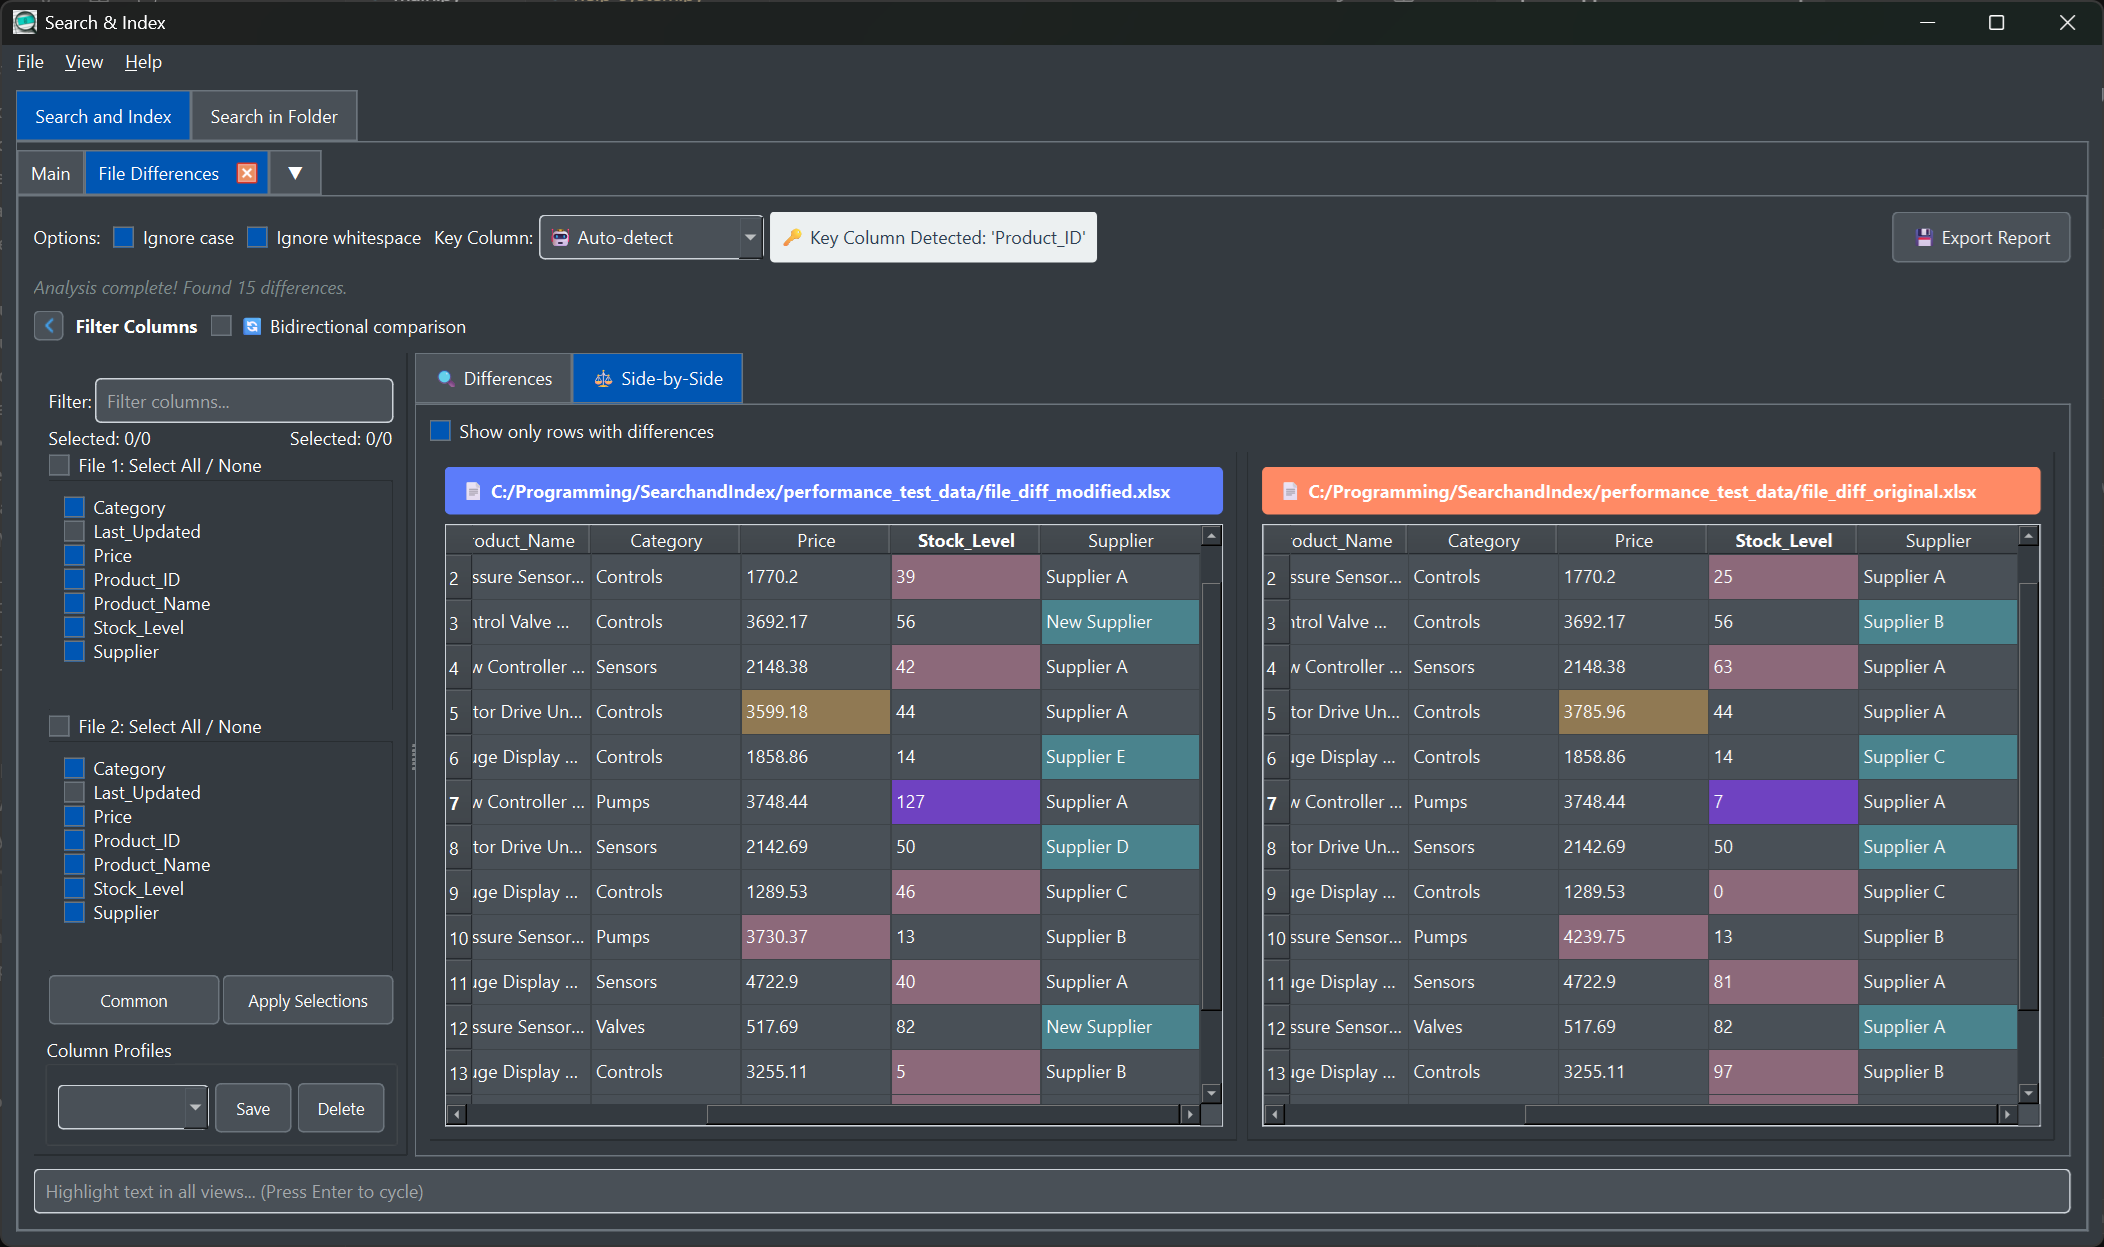The height and width of the screenshot is (1247, 2104).
Task: Open the View menu
Action: pos(83,62)
